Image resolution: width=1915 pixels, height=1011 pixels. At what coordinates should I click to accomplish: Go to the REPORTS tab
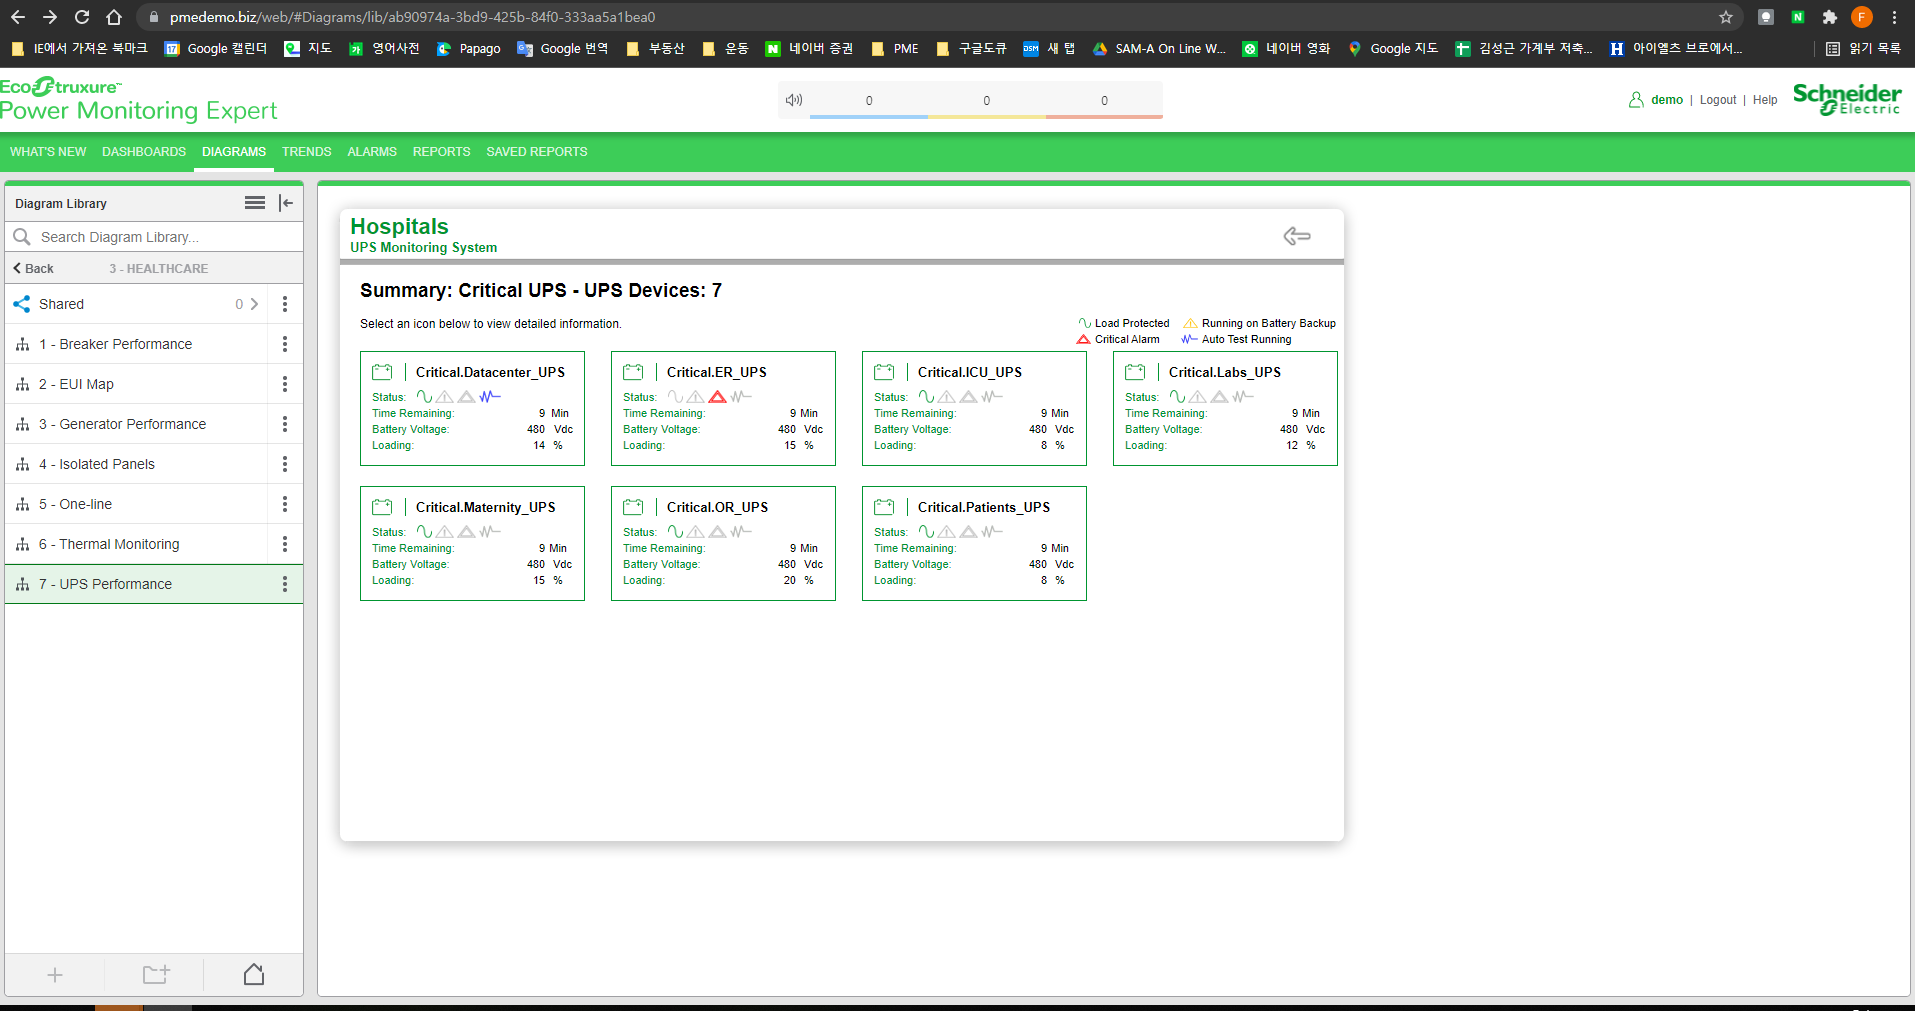click(441, 152)
